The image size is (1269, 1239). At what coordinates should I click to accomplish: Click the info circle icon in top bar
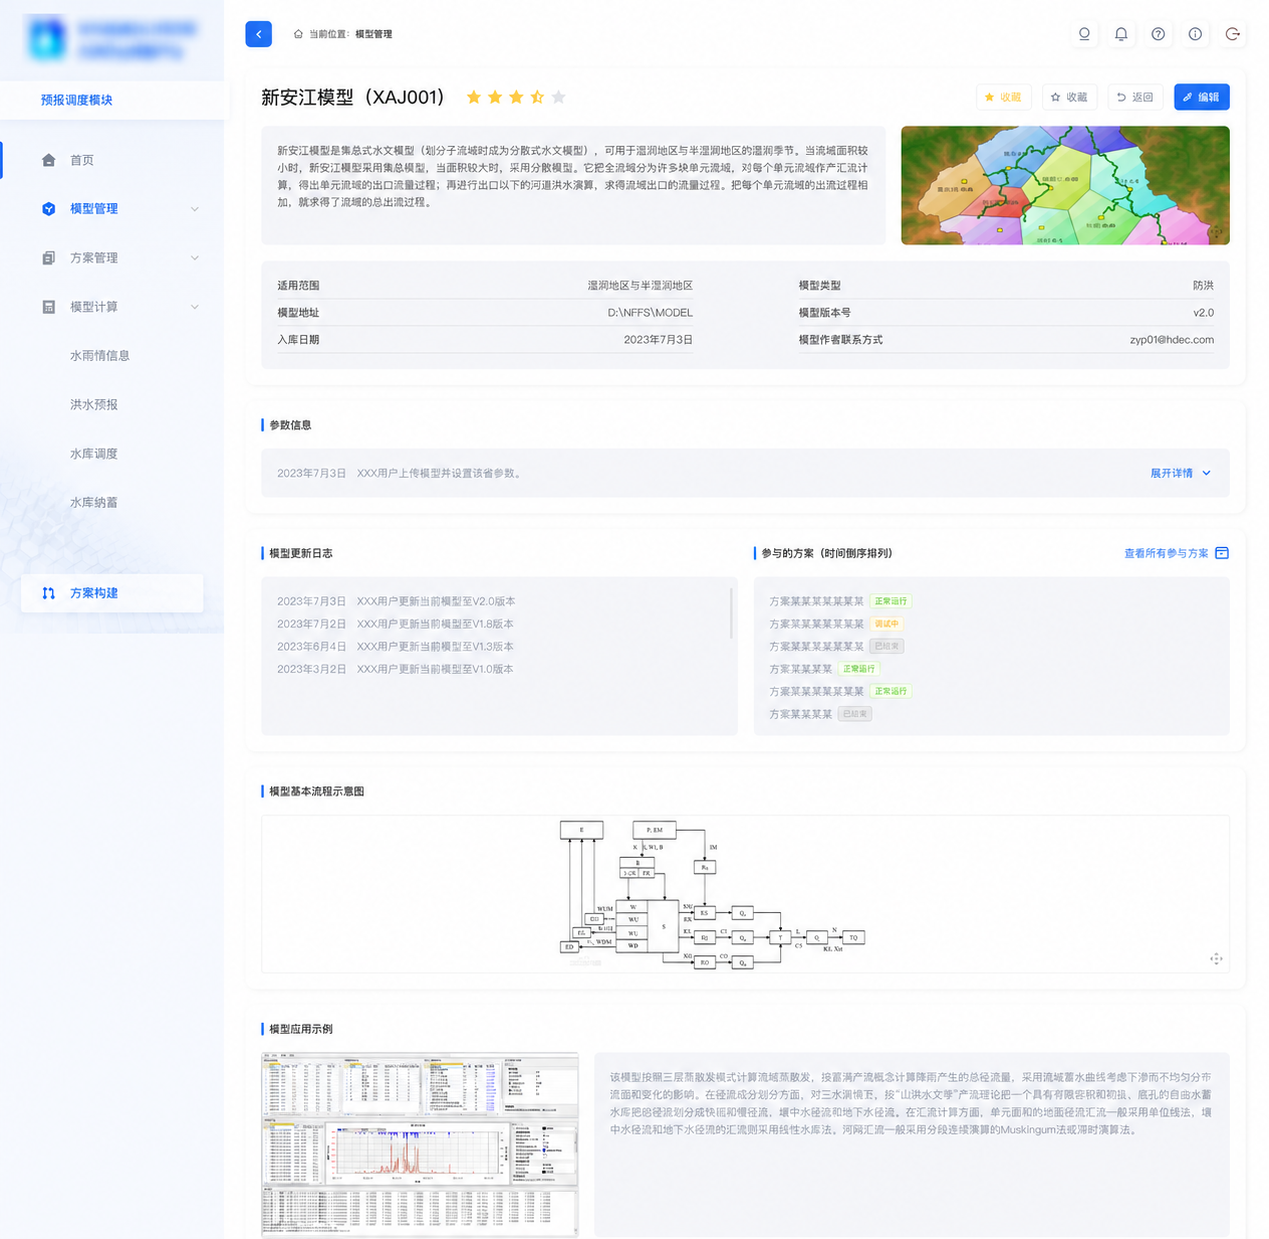click(x=1195, y=34)
